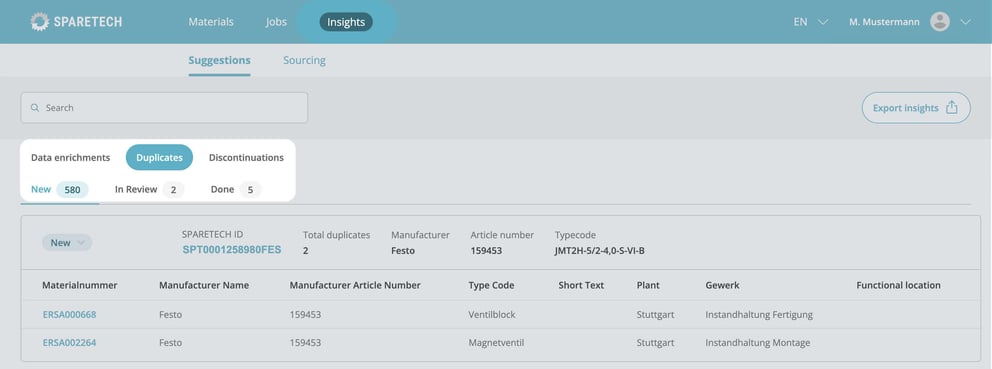The image size is (992, 369).
Task: Open the Jobs menu
Action: tap(276, 22)
